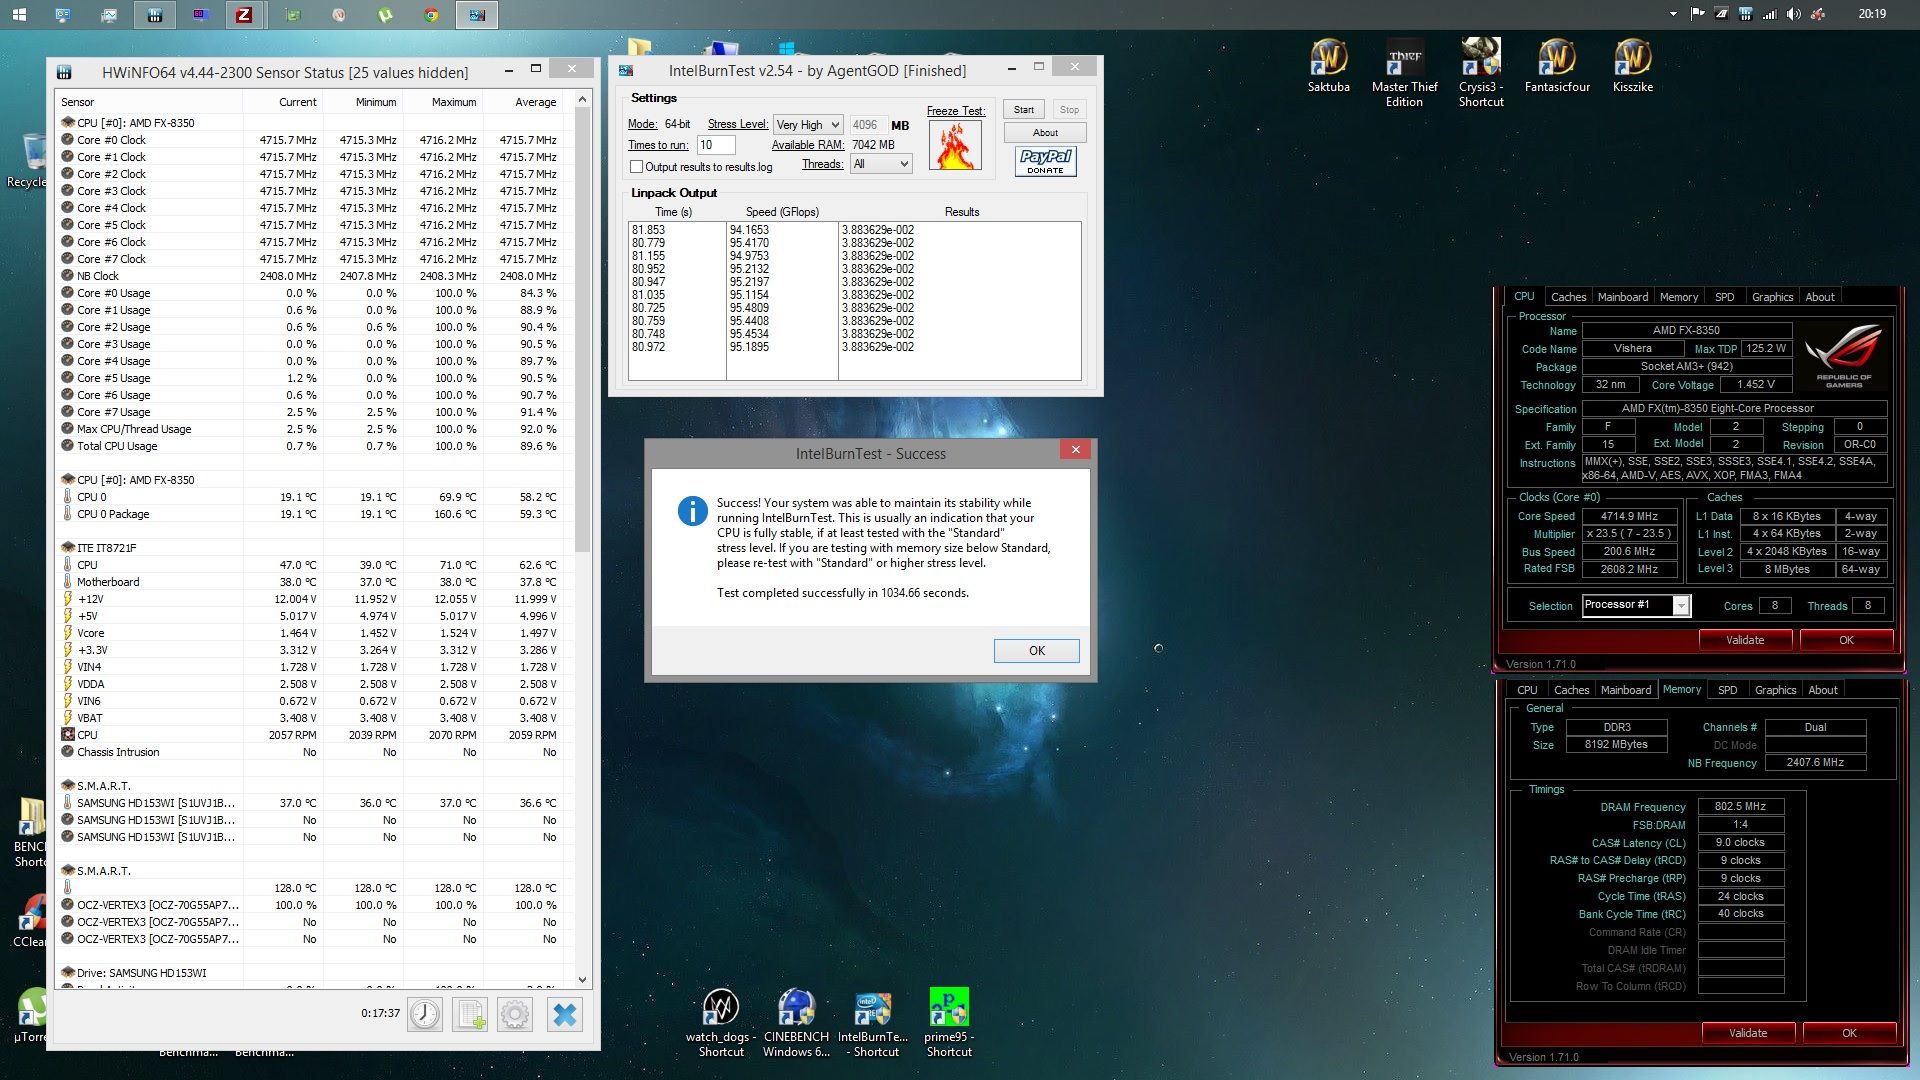Click the HWiNFO clock reset timer icon
Screen dimensions: 1920x1080
click(425, 1014)
